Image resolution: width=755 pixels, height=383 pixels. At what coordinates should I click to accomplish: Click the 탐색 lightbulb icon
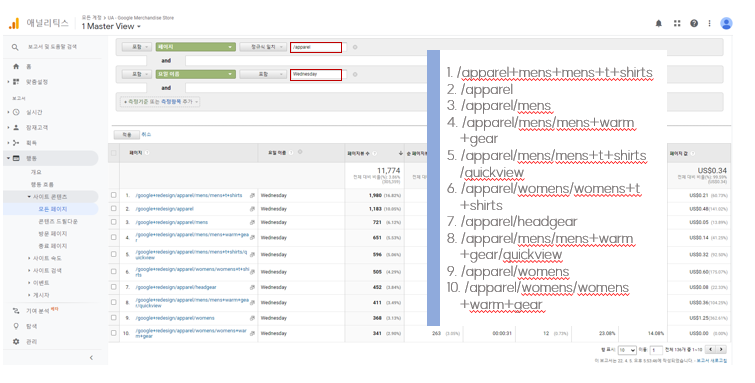[16, 326]
